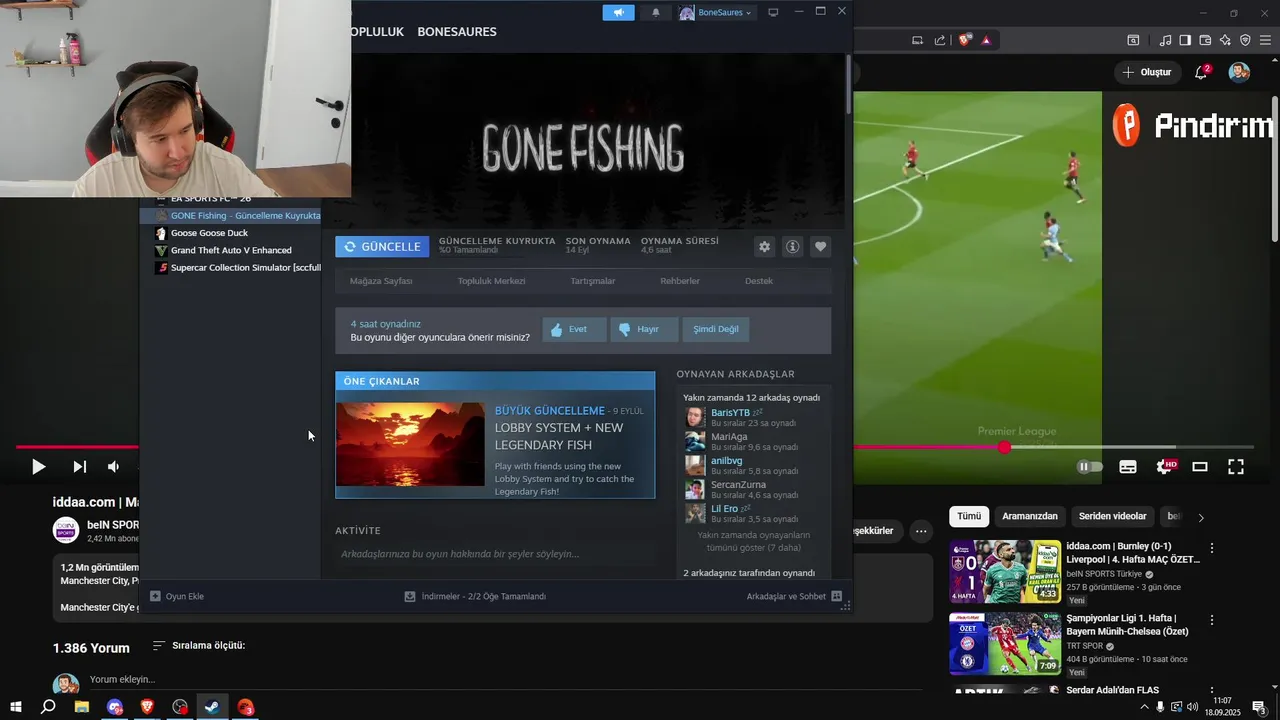The height and width of the screenshot is (720, 1280).
Task: Open the Rehberler tab
Action: point(680,281)
